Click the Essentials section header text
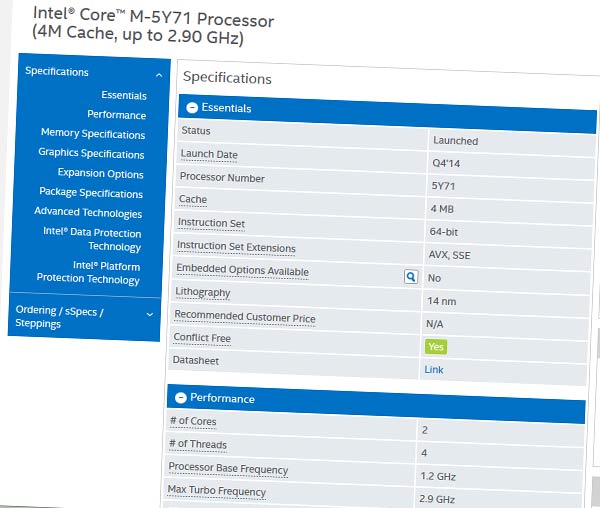This screenshot has height=508, width=600. tap(227, 108)
